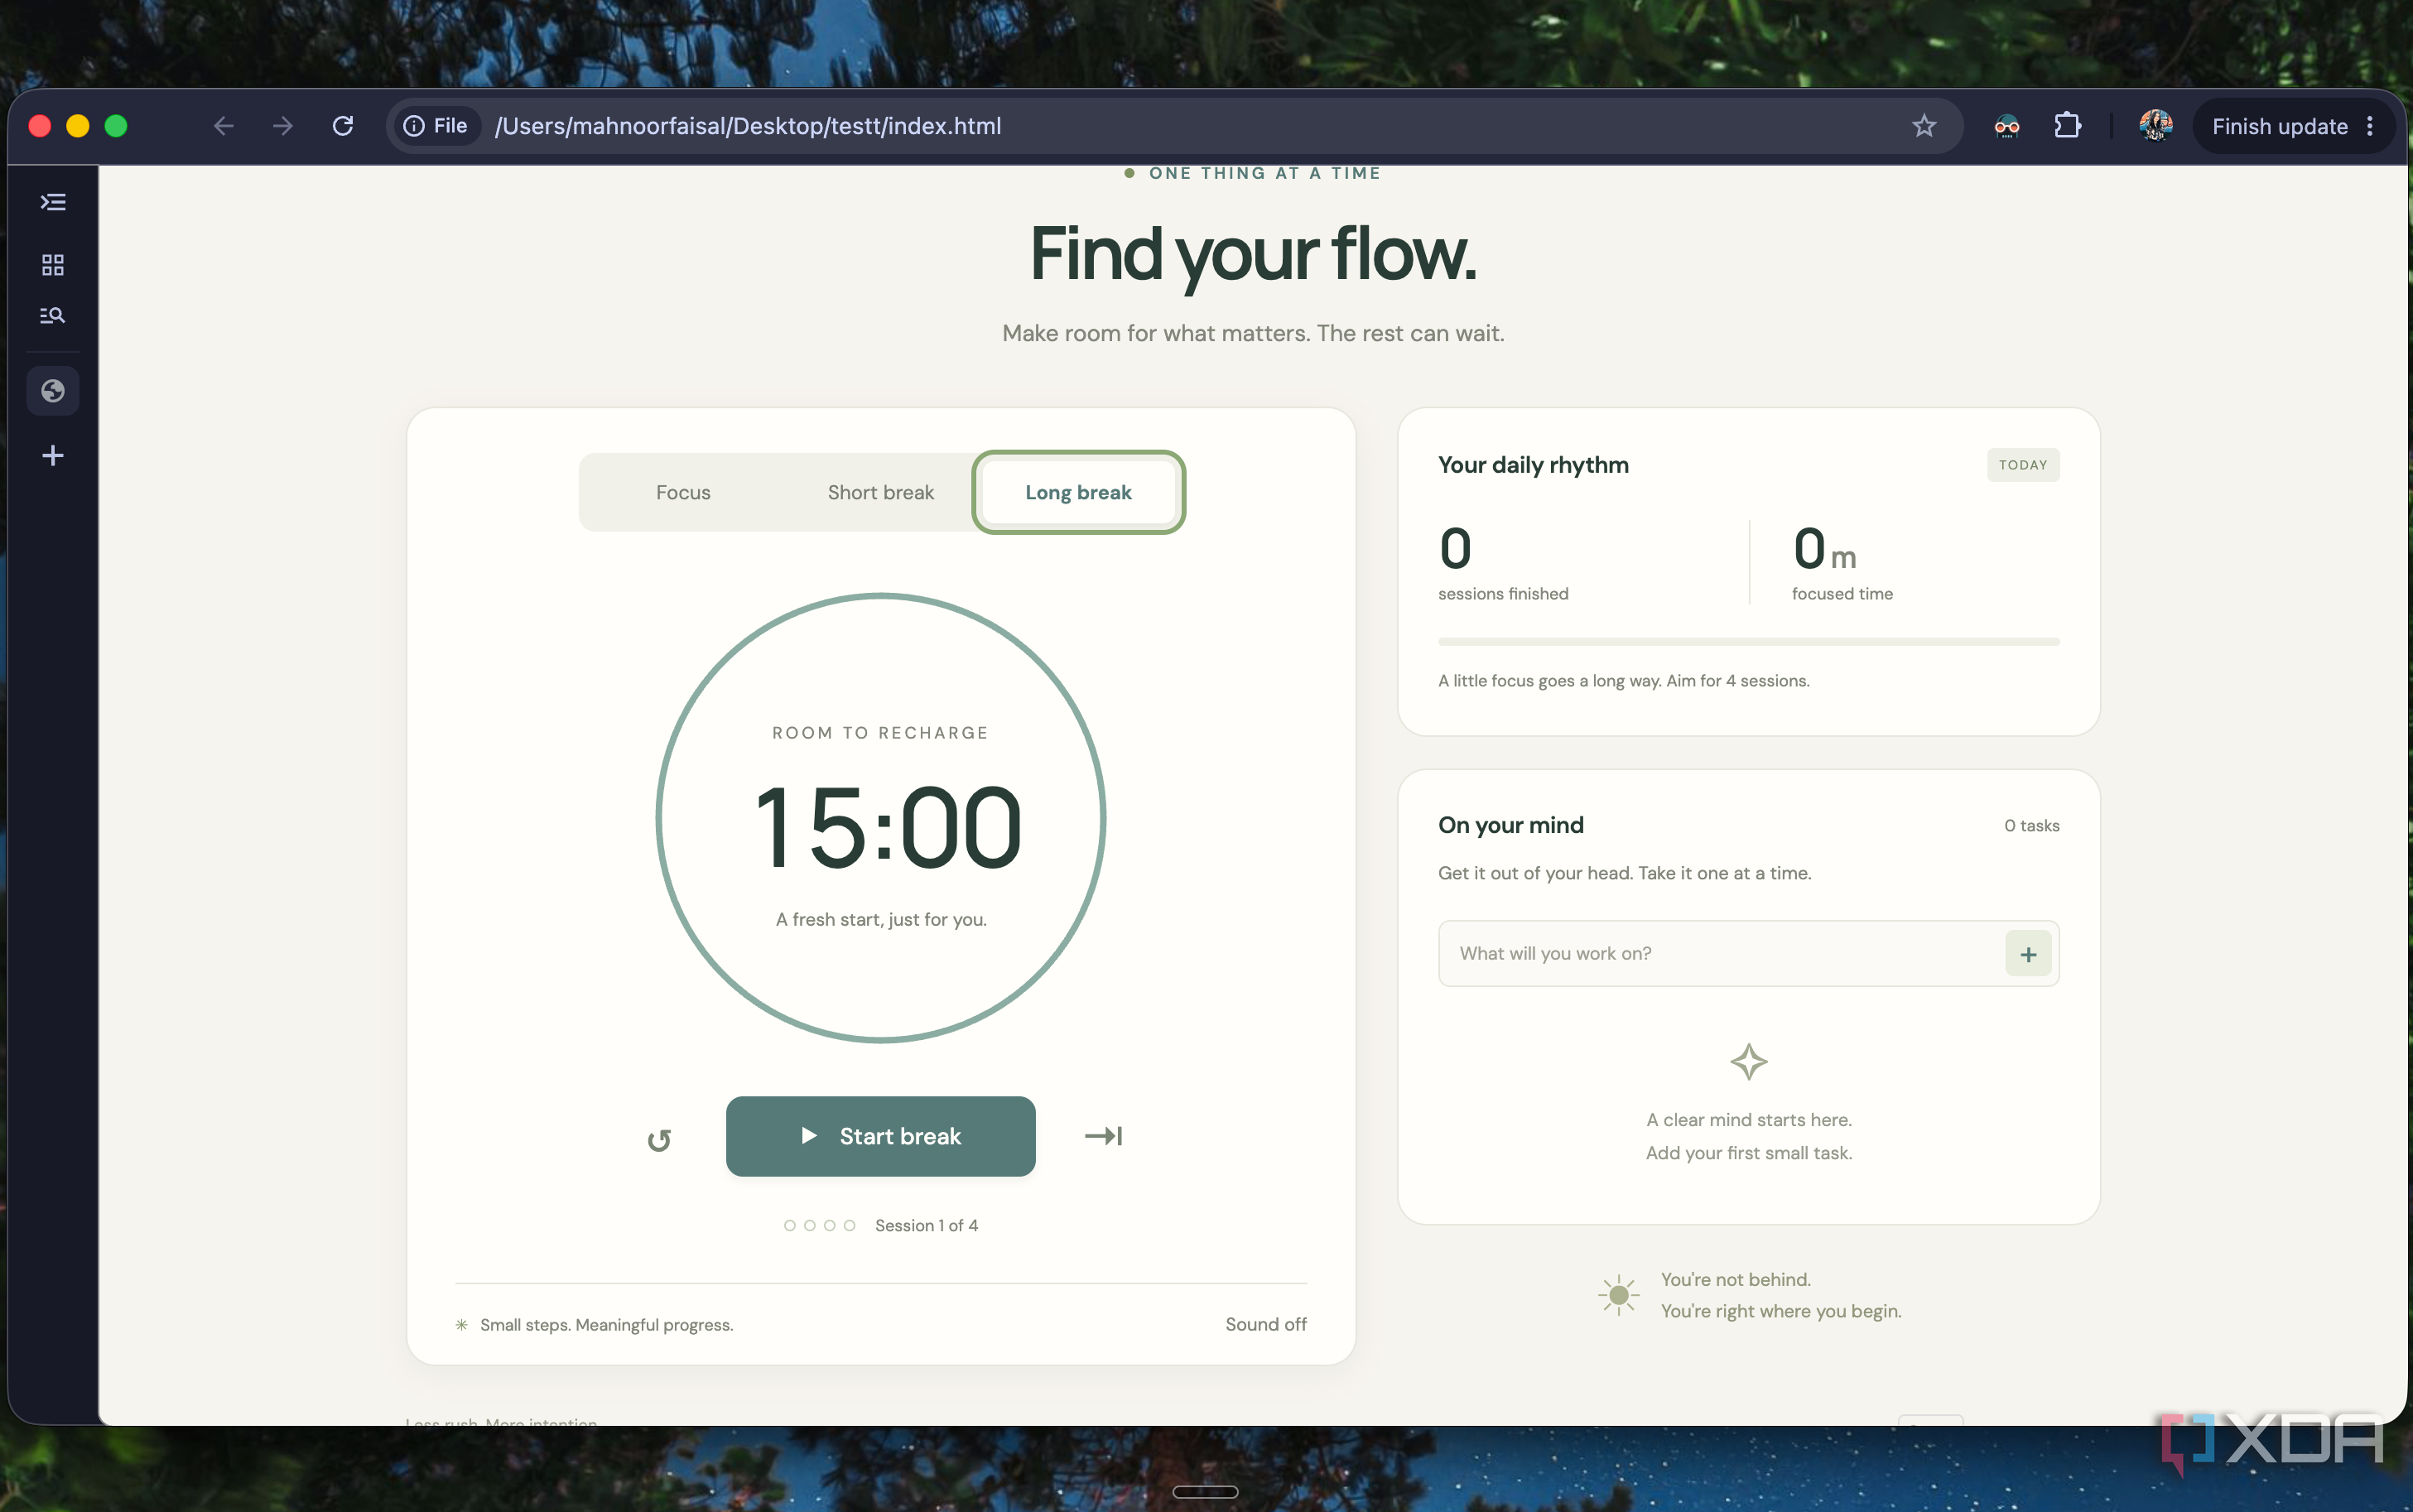The height and width of the screenshot is (1512, 2413).
Task: Open the goggles-face extension icon in the toolbar
Action: tap(2007, 126)
